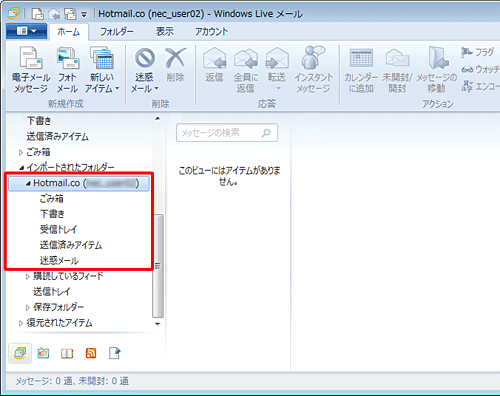
Task: Expand the ごみ箱 folder above インポートされたフォルダー
Action: [21, 153]
